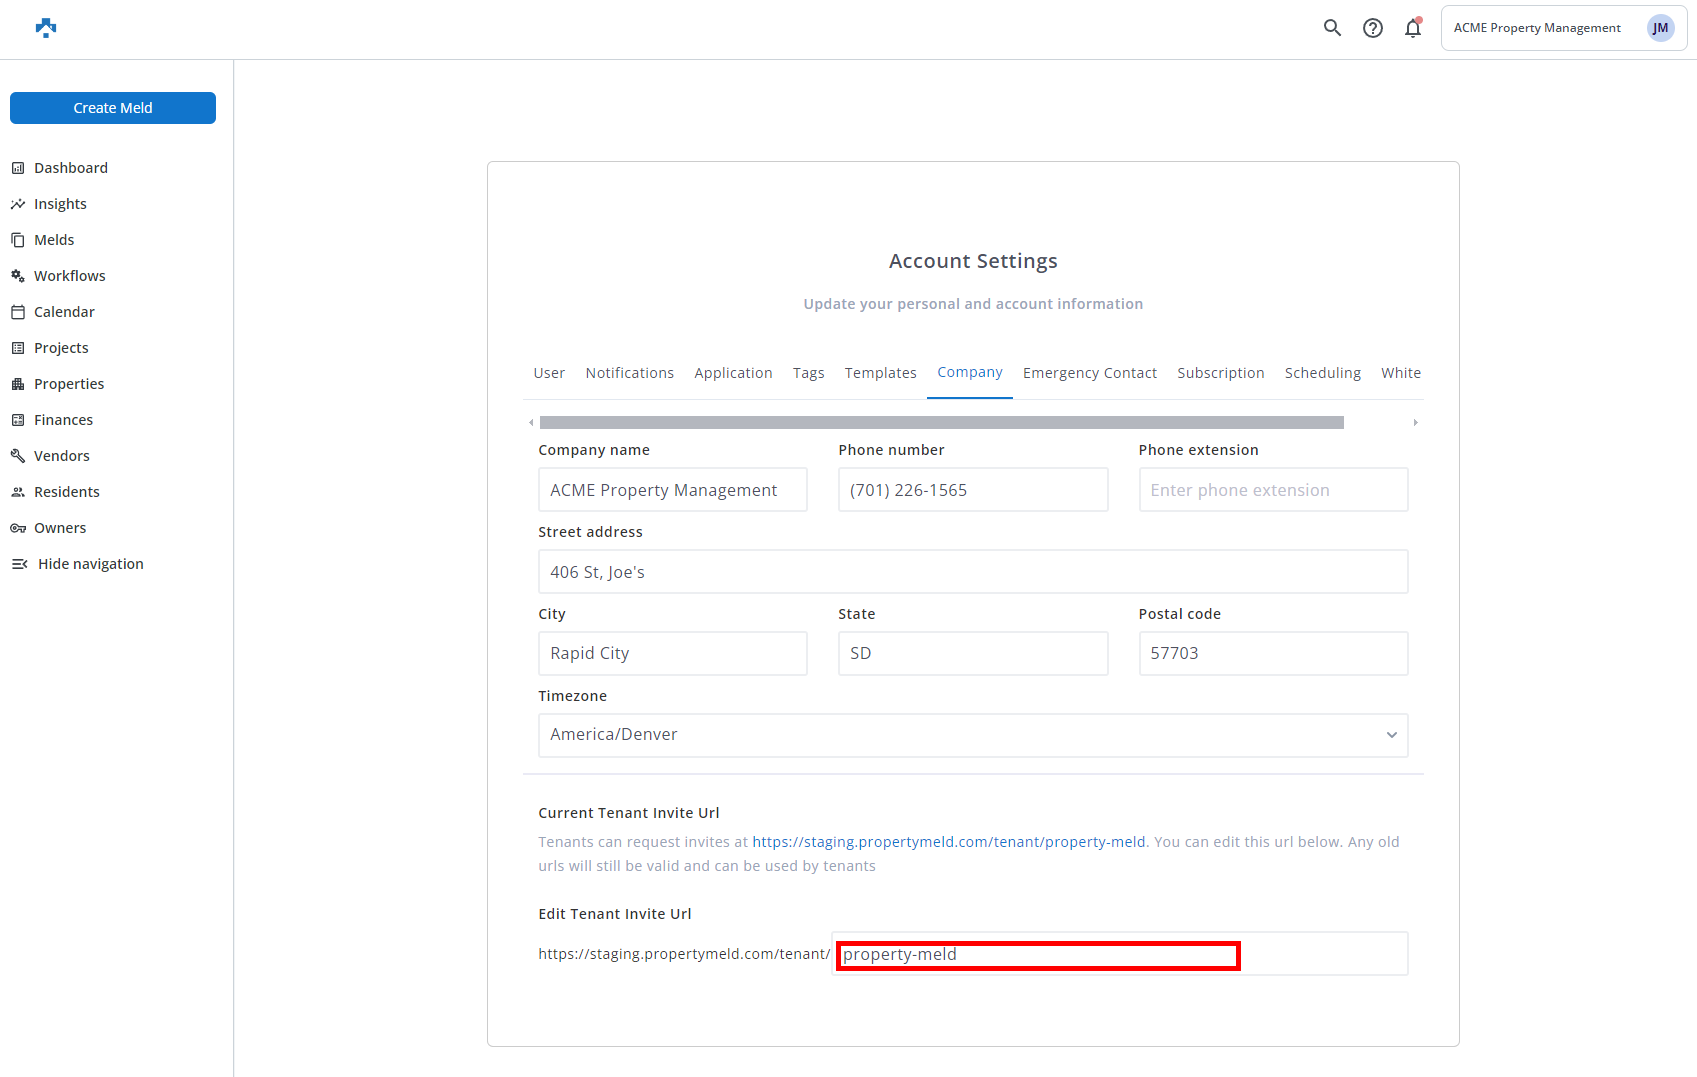Go to Workflows in sidebar
The width and height of the screenshot is (1697, 1077).
[69, 276]
